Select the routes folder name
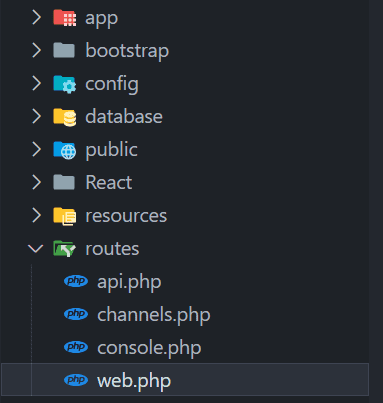Viewport: 383px width, 403px height. point(112,249)
